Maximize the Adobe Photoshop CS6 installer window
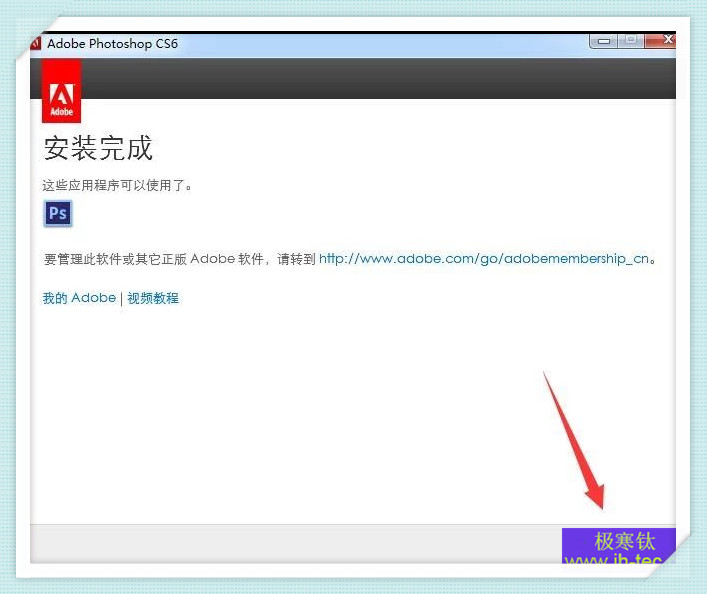 click(631, 41)
